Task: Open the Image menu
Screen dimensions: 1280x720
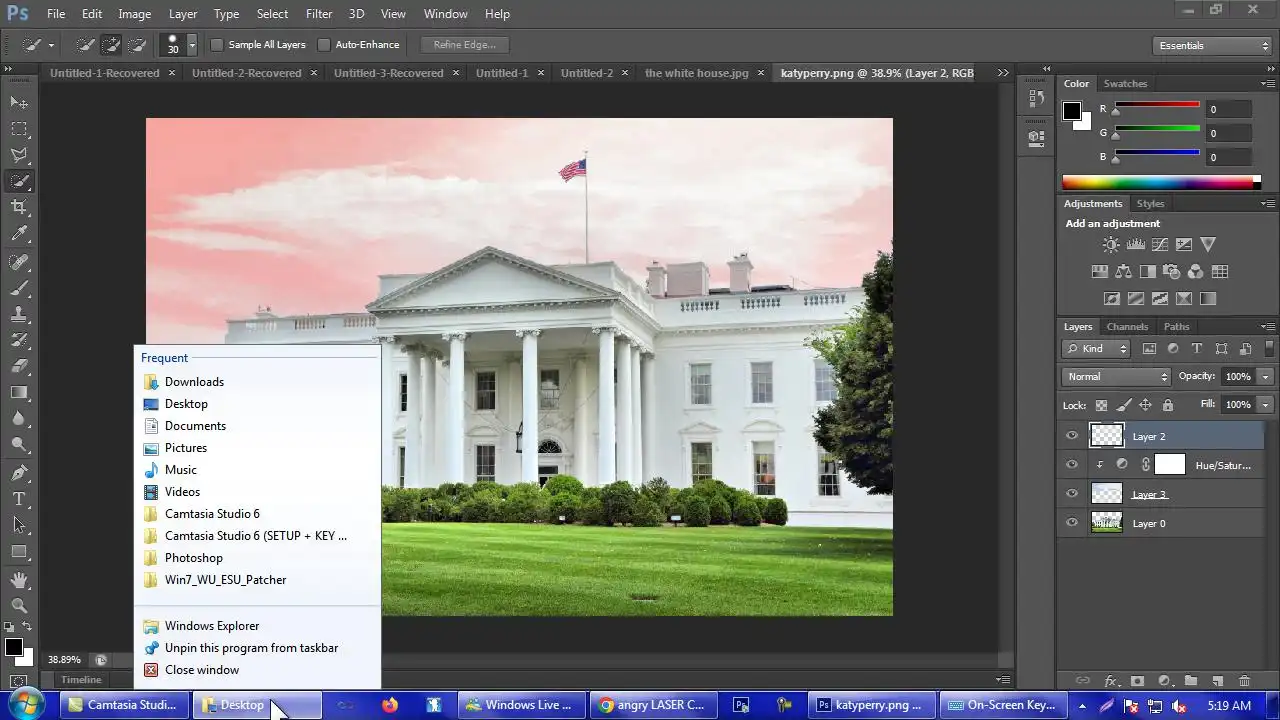Action: coord(135,14)
